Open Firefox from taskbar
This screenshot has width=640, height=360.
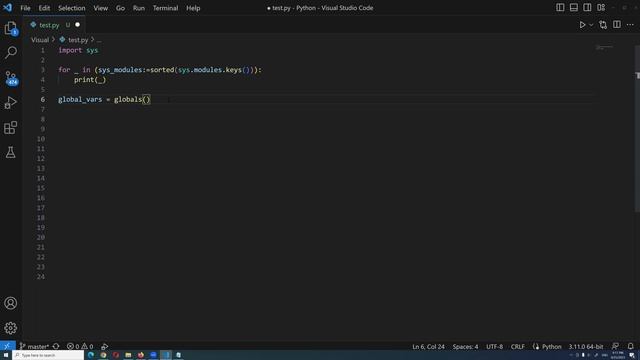(141, 356)
